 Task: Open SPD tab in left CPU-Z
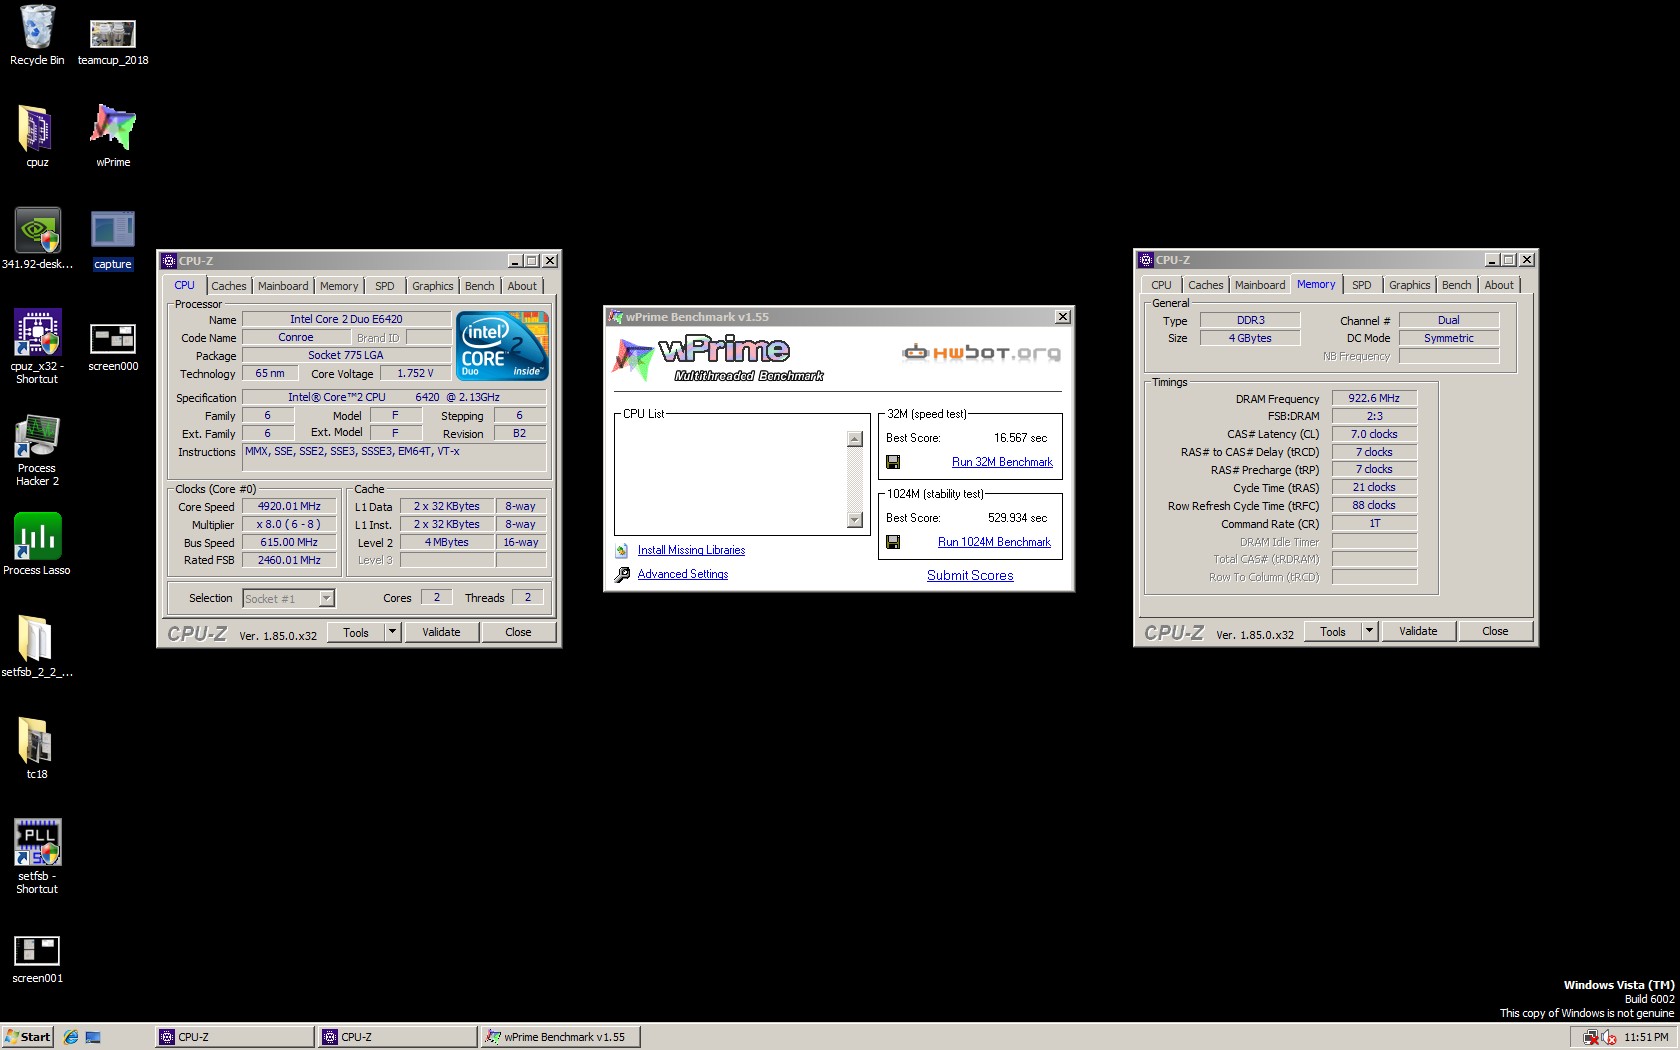click(x=385, y=286)
